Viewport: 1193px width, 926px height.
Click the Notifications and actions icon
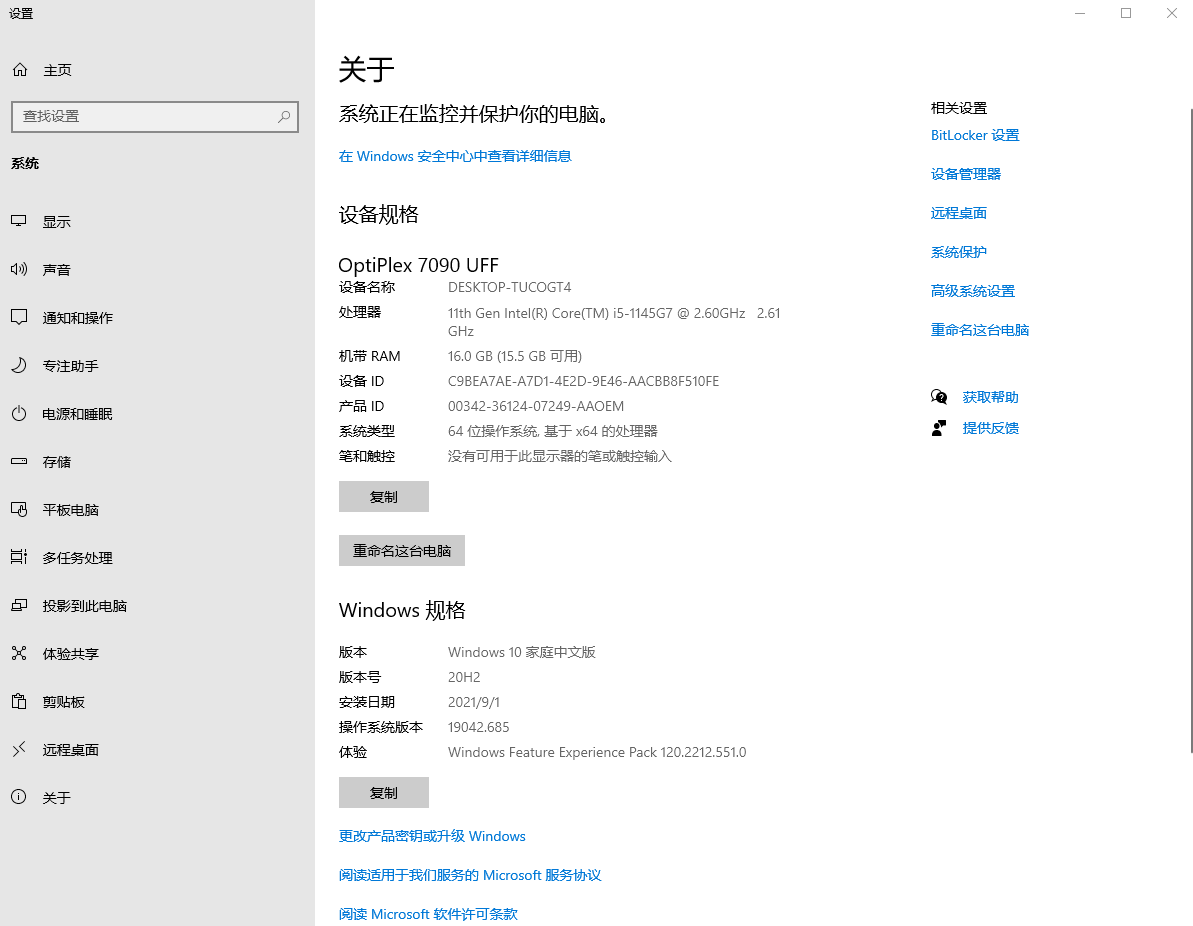click(x=19, y=317)
